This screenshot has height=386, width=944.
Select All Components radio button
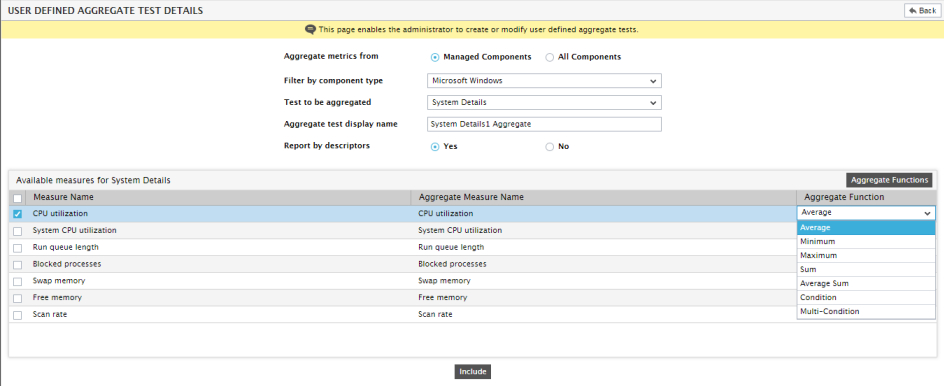click(x=549, y=57)
